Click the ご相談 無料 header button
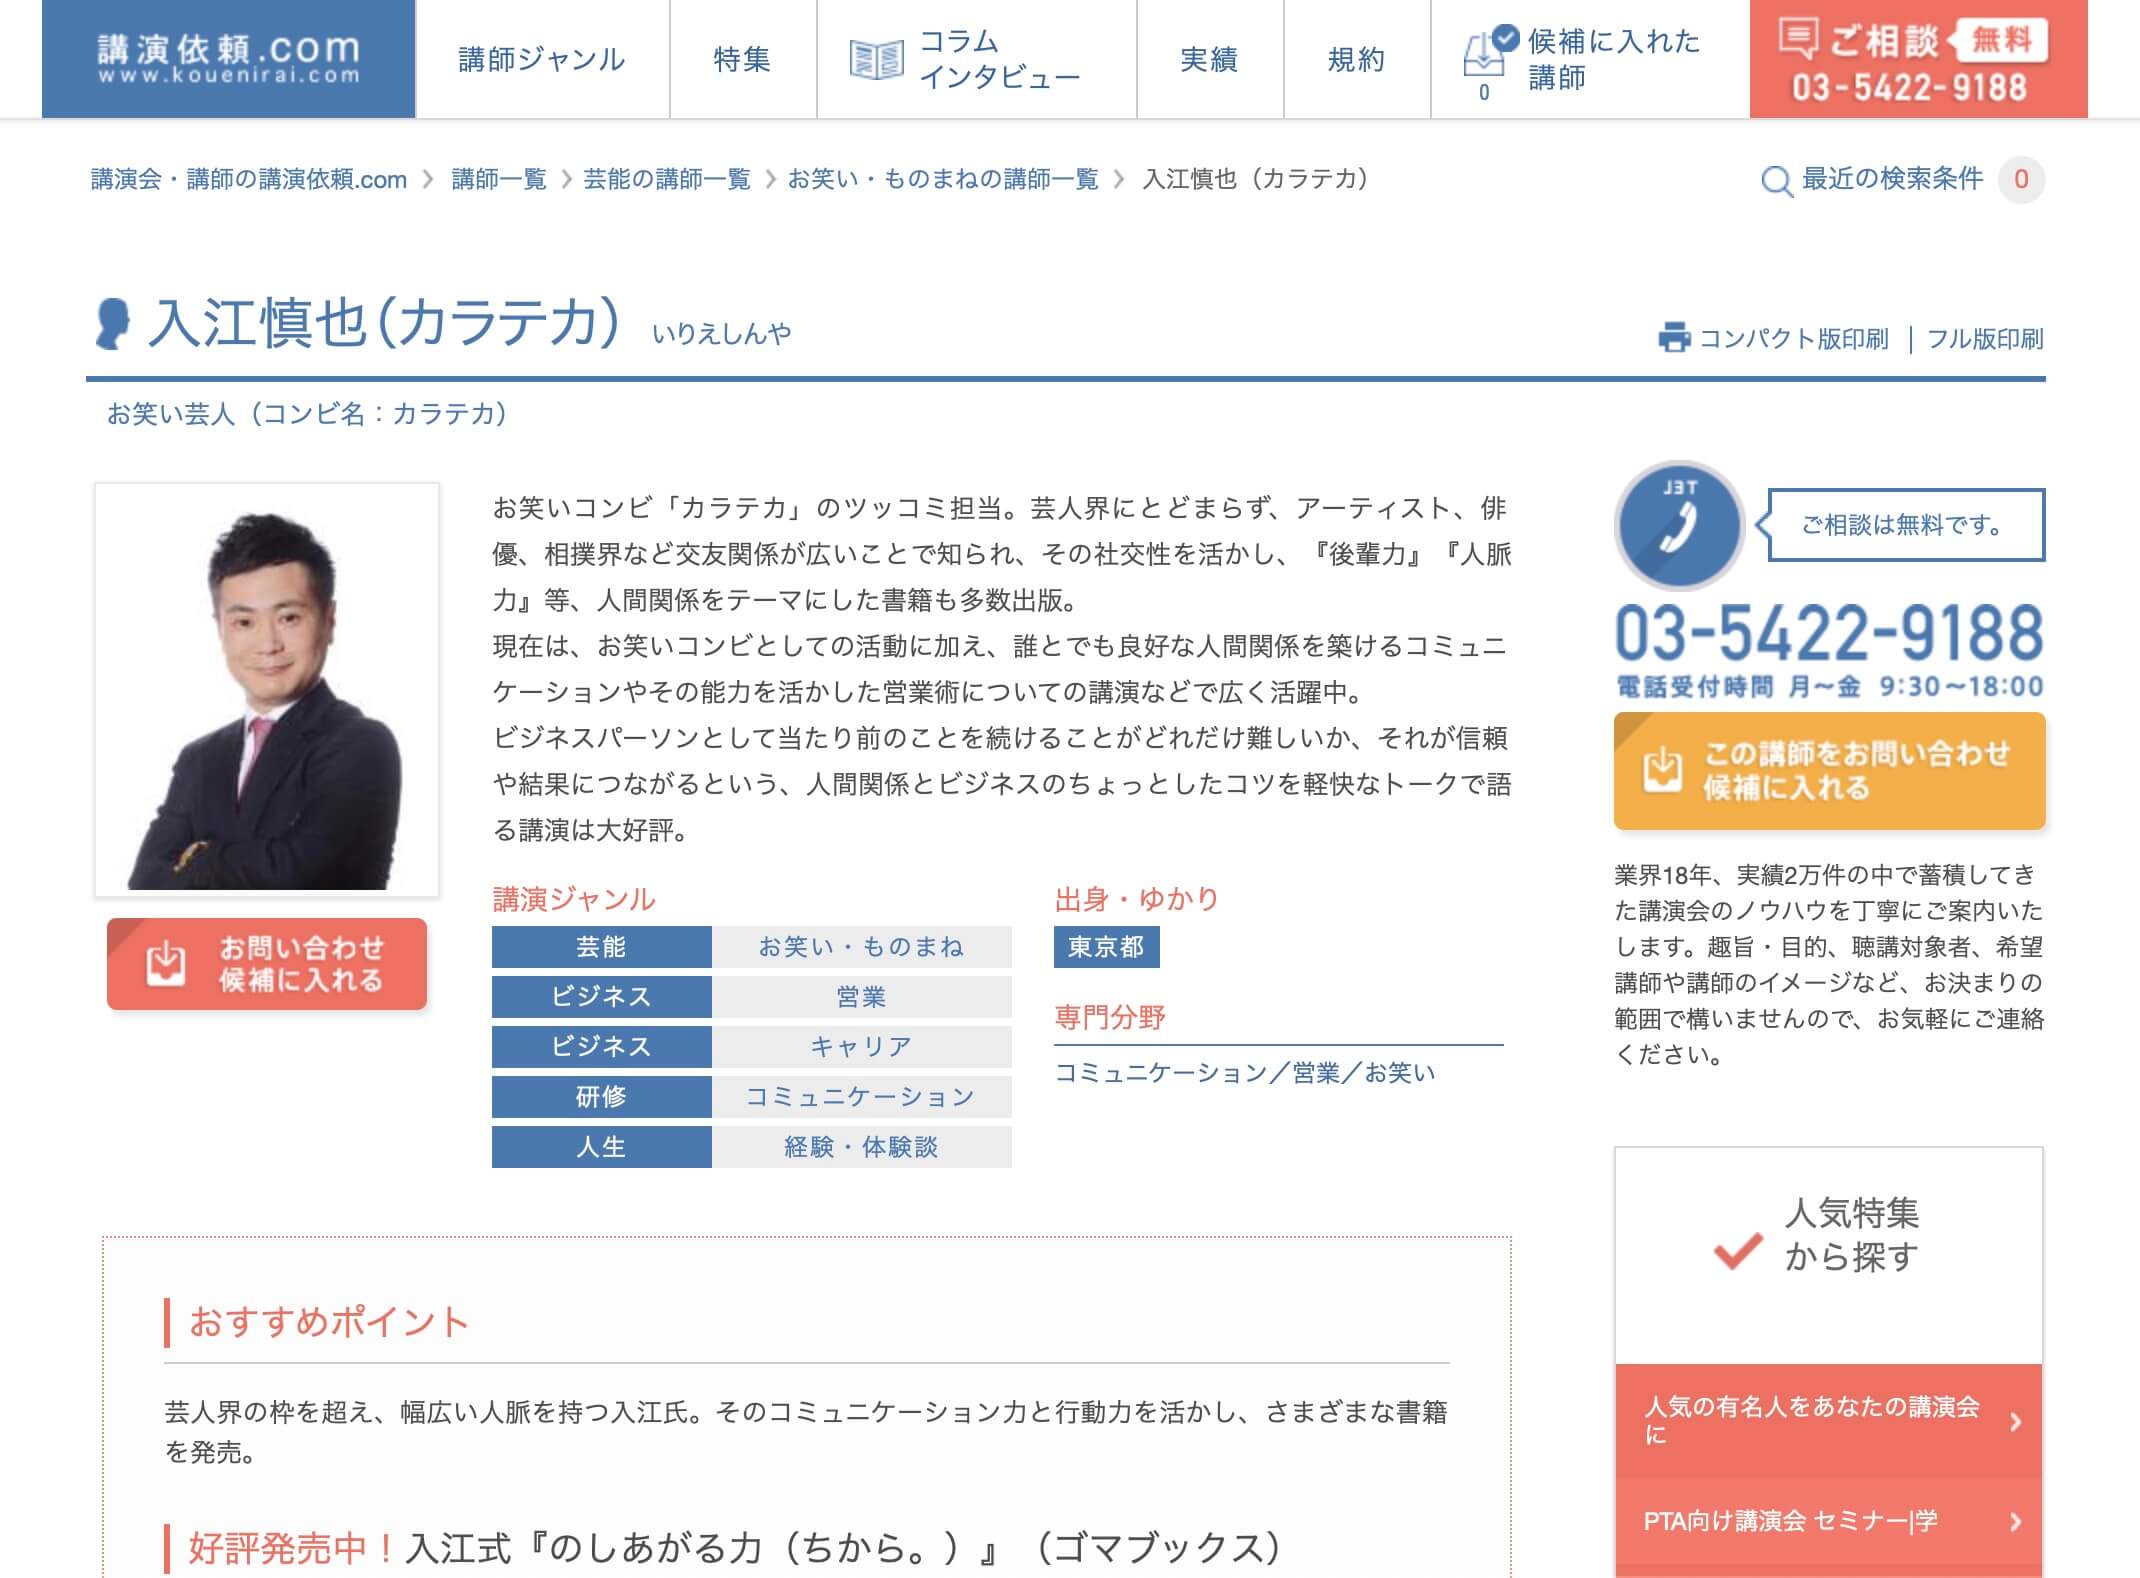Viewport: 2140px width, 1578px height. coord(1918,59)
